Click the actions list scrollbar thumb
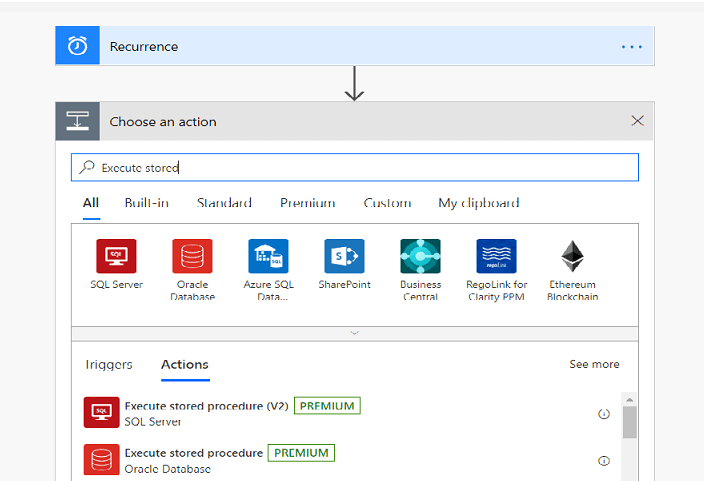 coord(629,422)
